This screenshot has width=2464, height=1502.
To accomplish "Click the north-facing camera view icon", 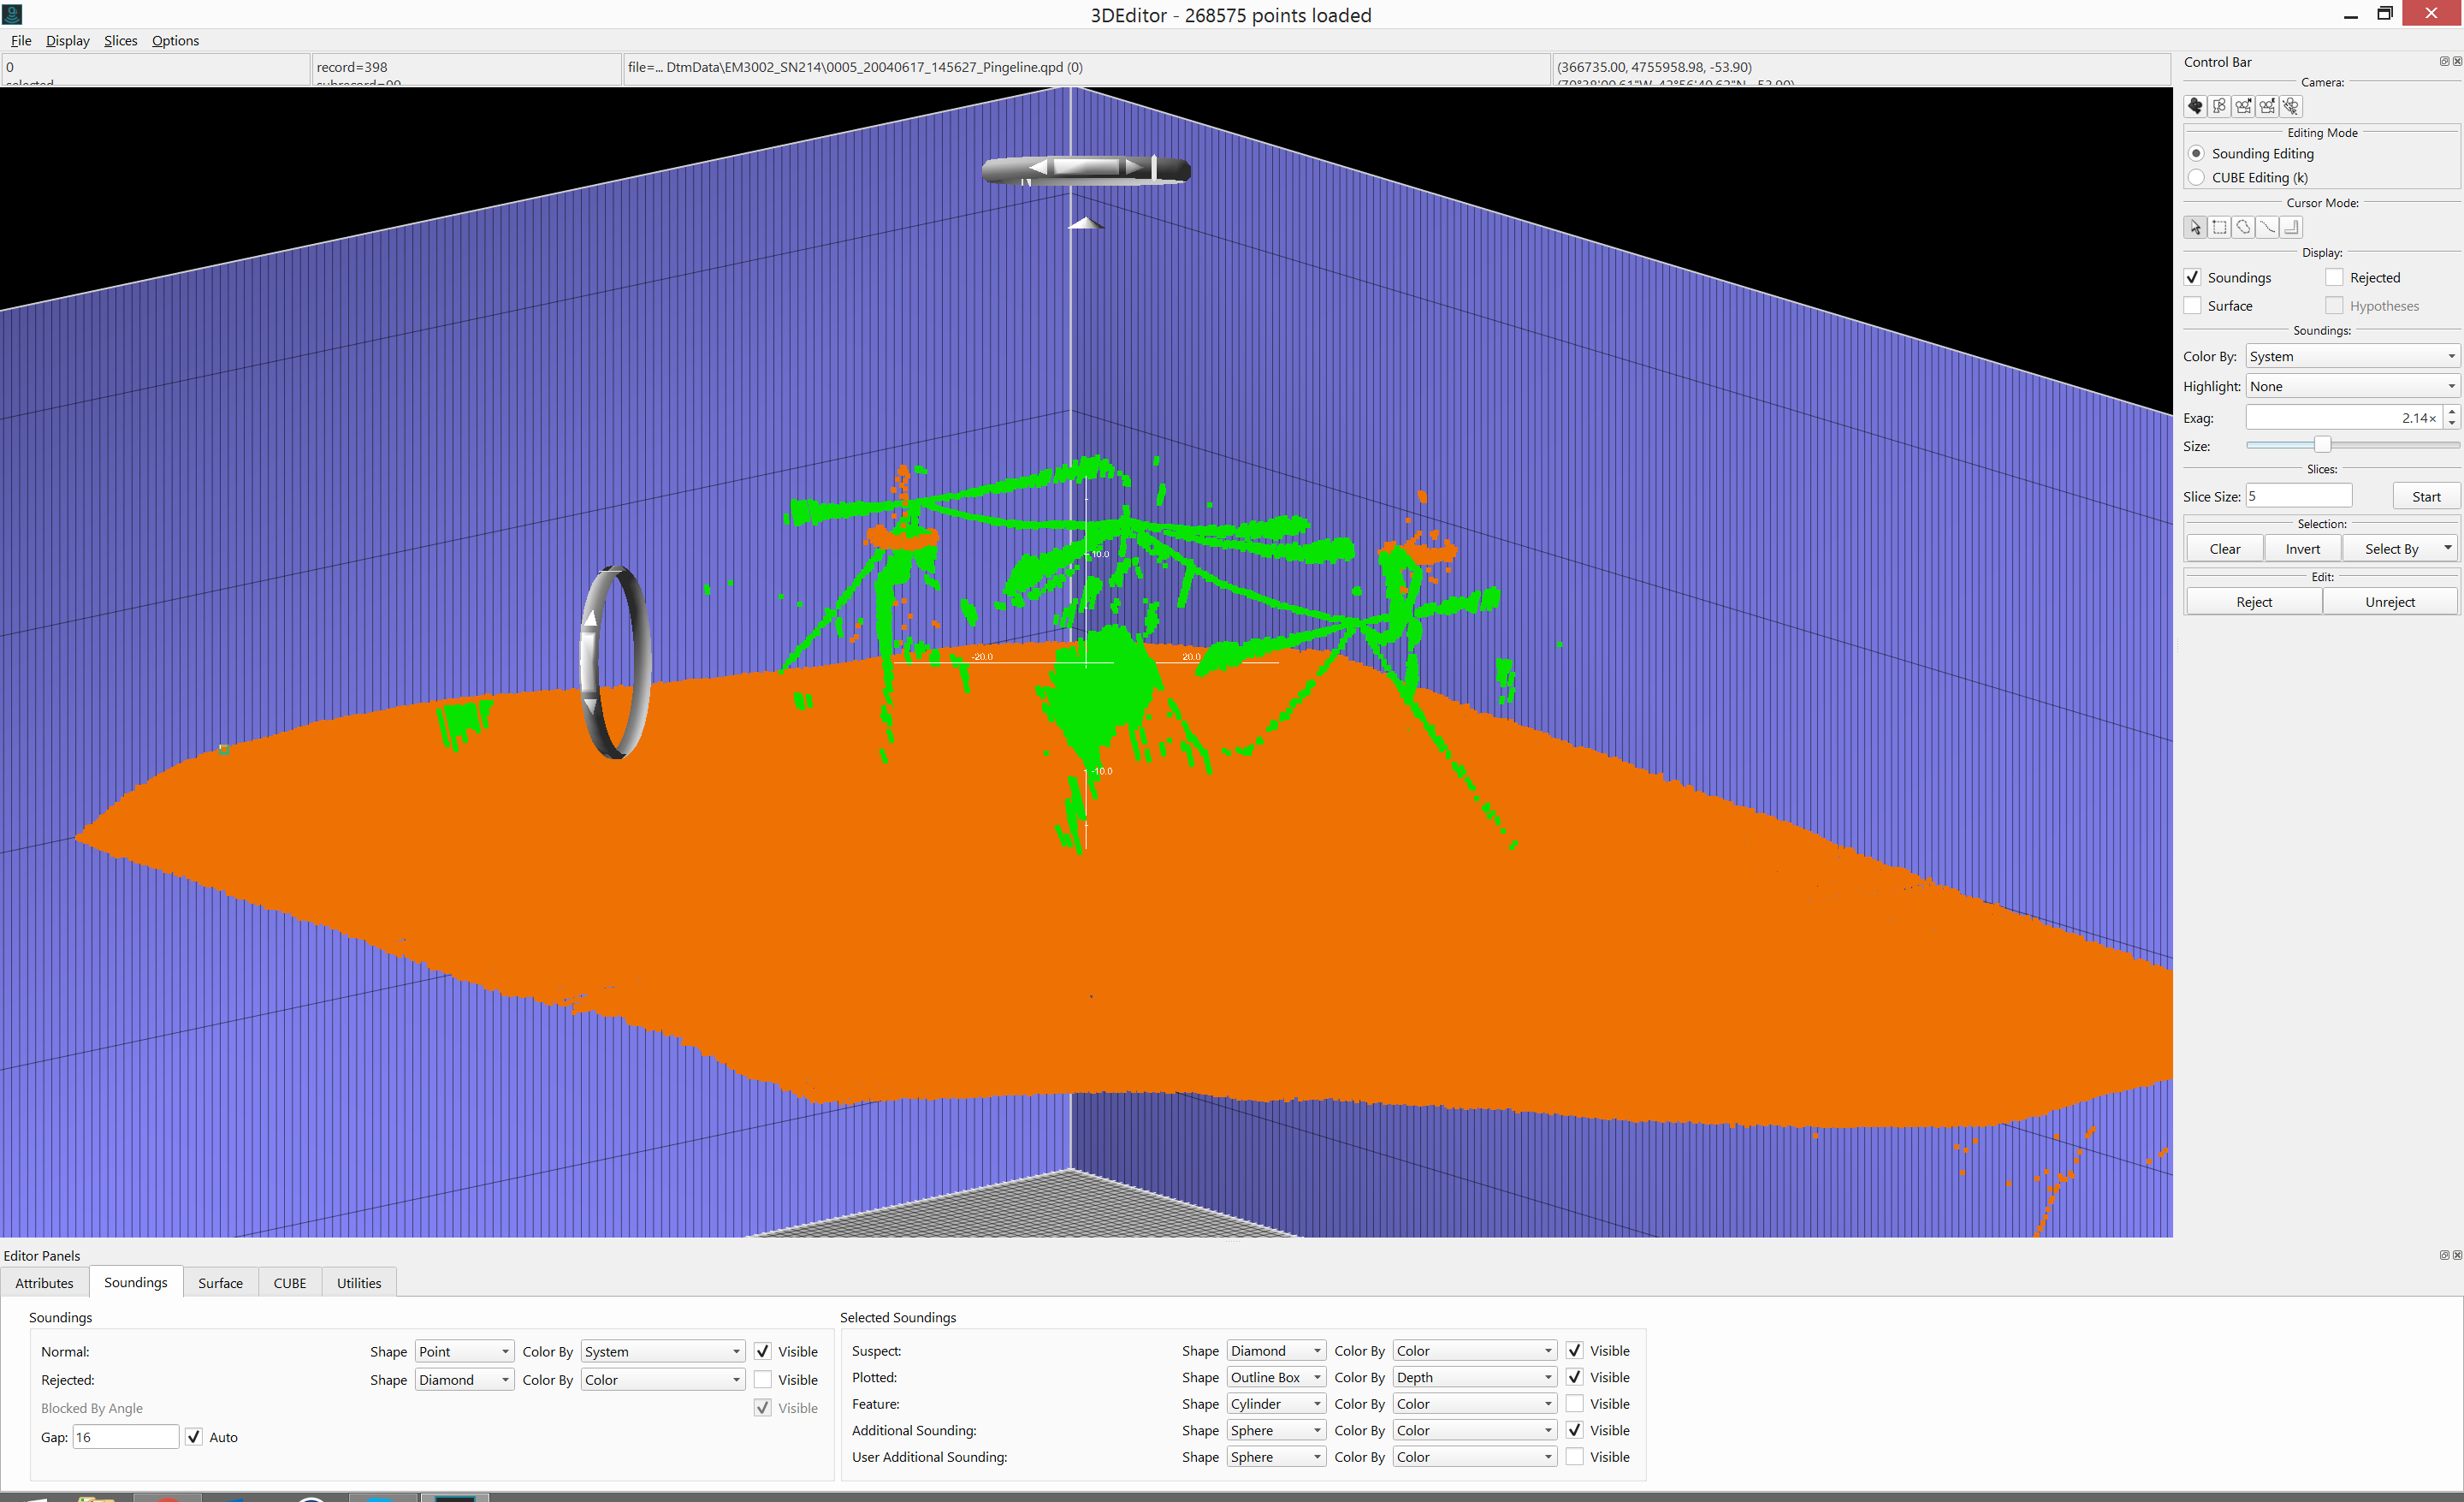I will point(2243,106).
